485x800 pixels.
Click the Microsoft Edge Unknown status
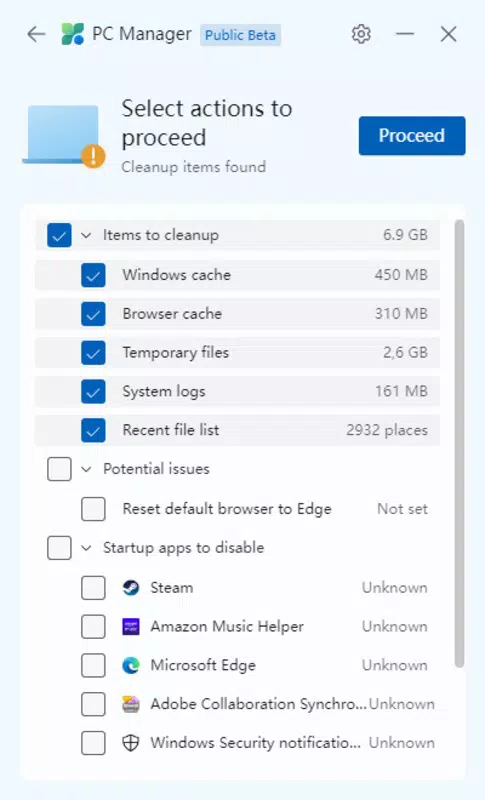[395, 665]
